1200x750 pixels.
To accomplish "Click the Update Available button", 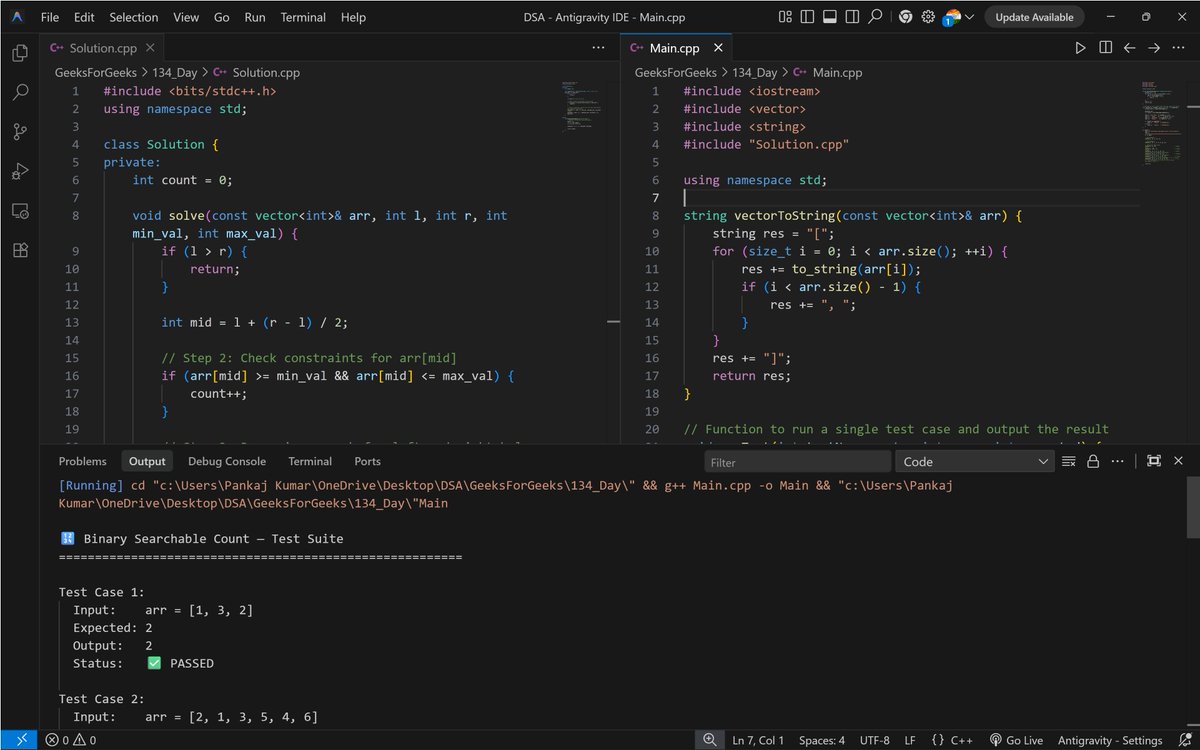I will coord(1034,17).
